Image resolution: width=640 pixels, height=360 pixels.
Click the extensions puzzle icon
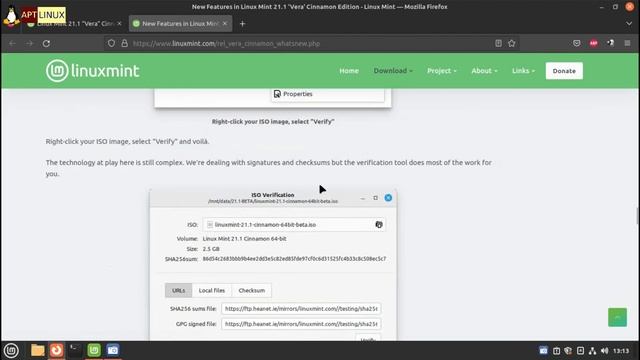pyautogui.click(x=611, y=43)
